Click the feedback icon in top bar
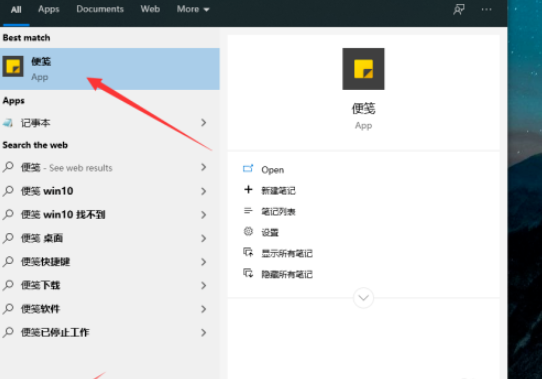 tap(459, 9)
